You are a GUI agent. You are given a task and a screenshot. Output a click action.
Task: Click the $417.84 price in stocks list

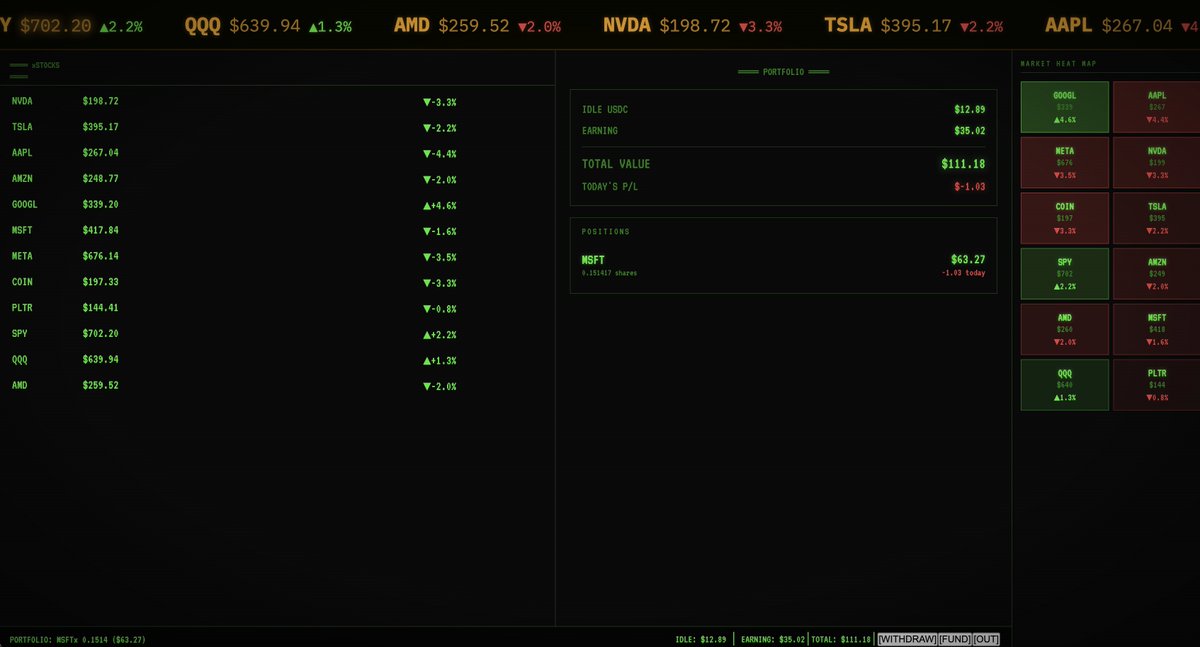(101, 230)
